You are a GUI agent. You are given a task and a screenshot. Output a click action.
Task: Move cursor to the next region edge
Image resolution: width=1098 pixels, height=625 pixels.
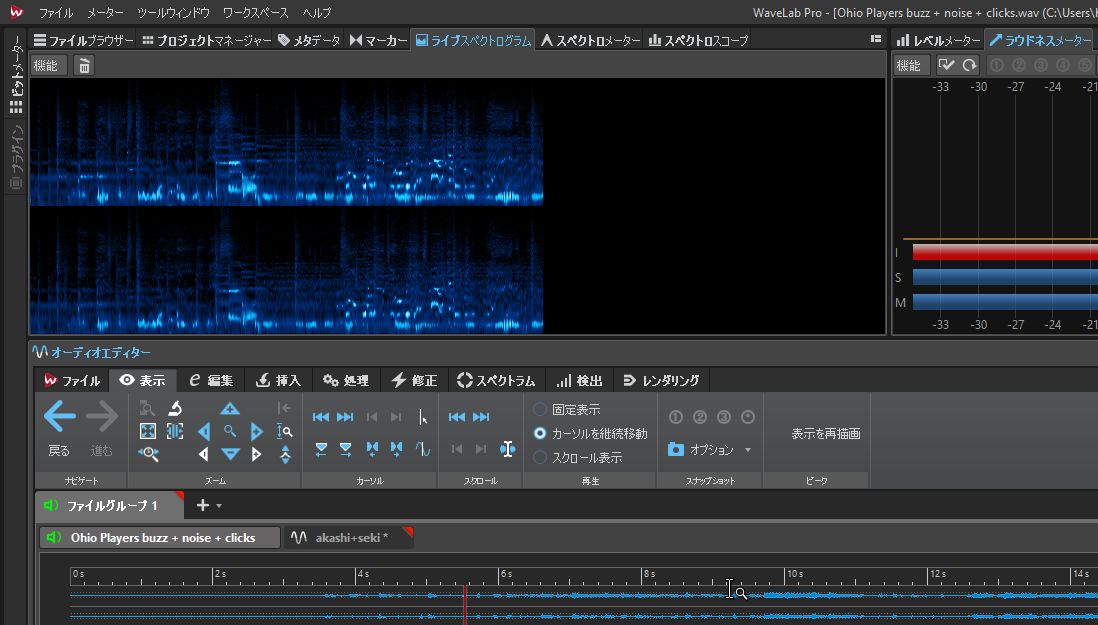coord(396,449)
